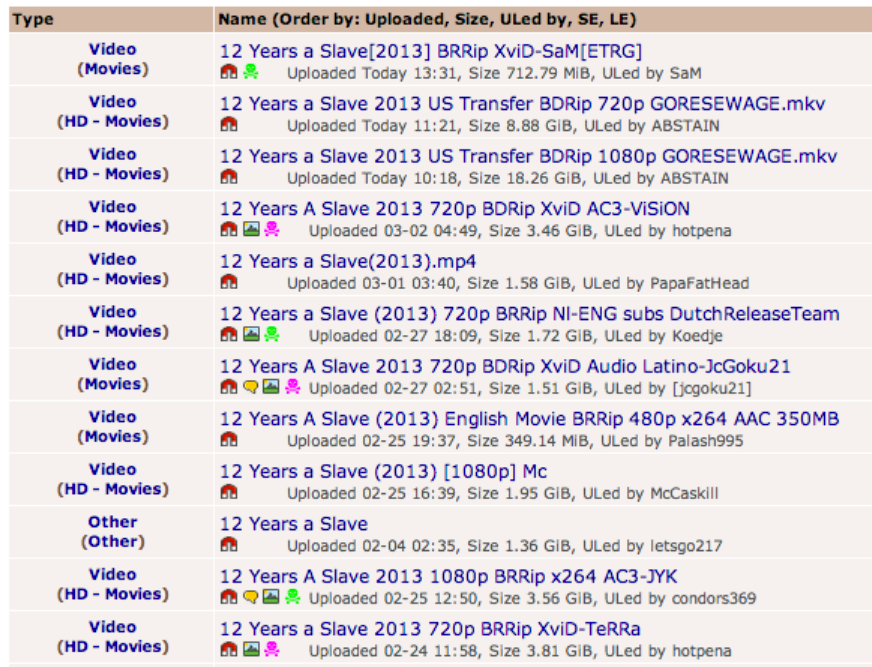Sort results by LE in header

point(619,19)
